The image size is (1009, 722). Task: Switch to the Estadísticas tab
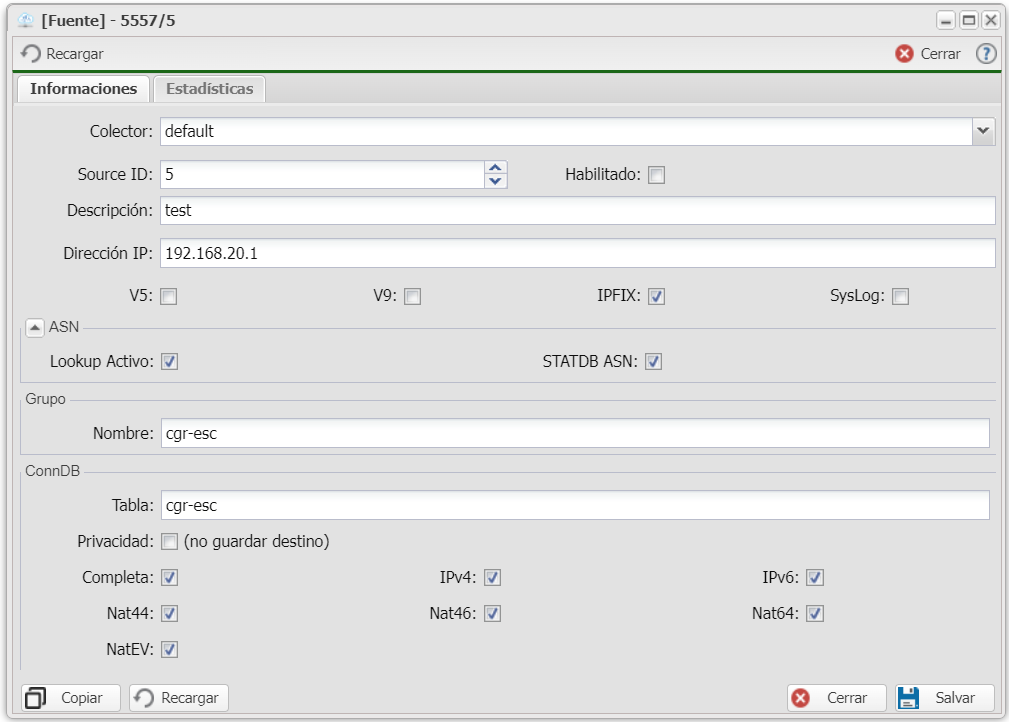209,89
